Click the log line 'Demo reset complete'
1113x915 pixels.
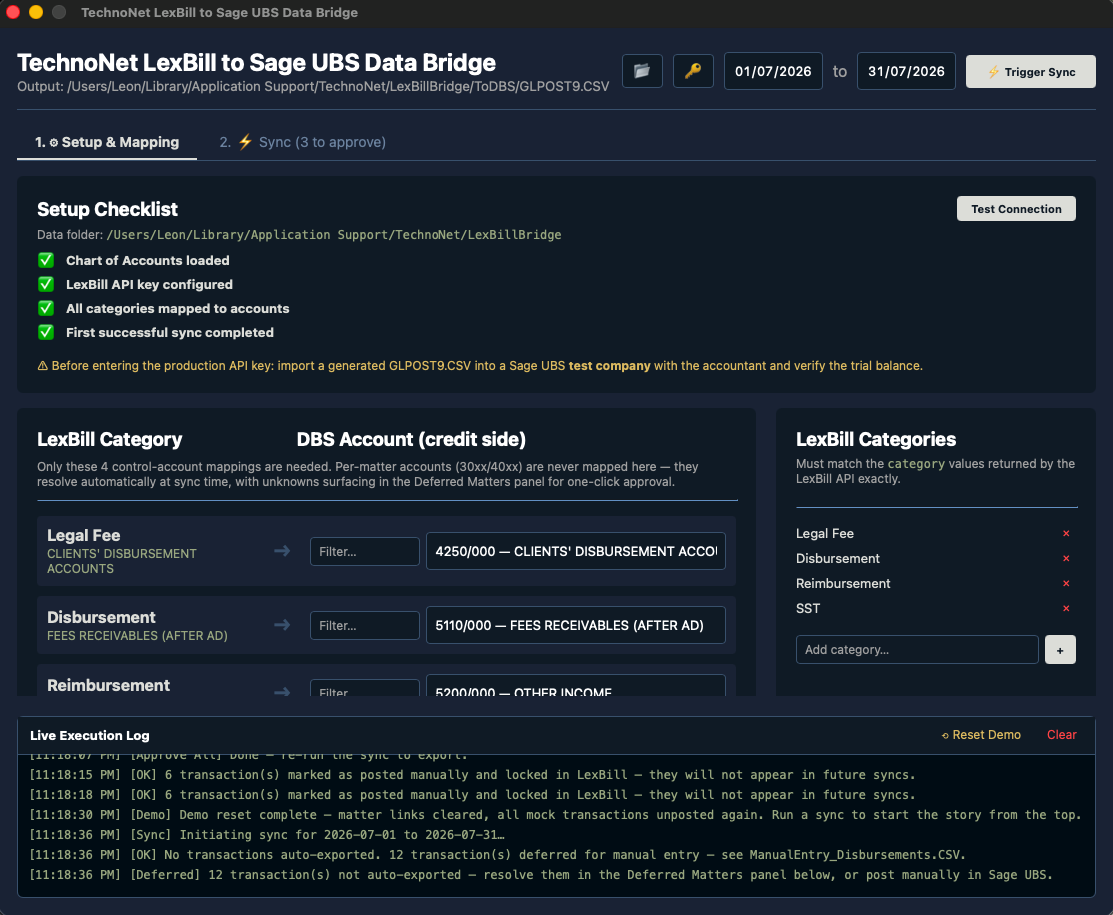[555, 815]
